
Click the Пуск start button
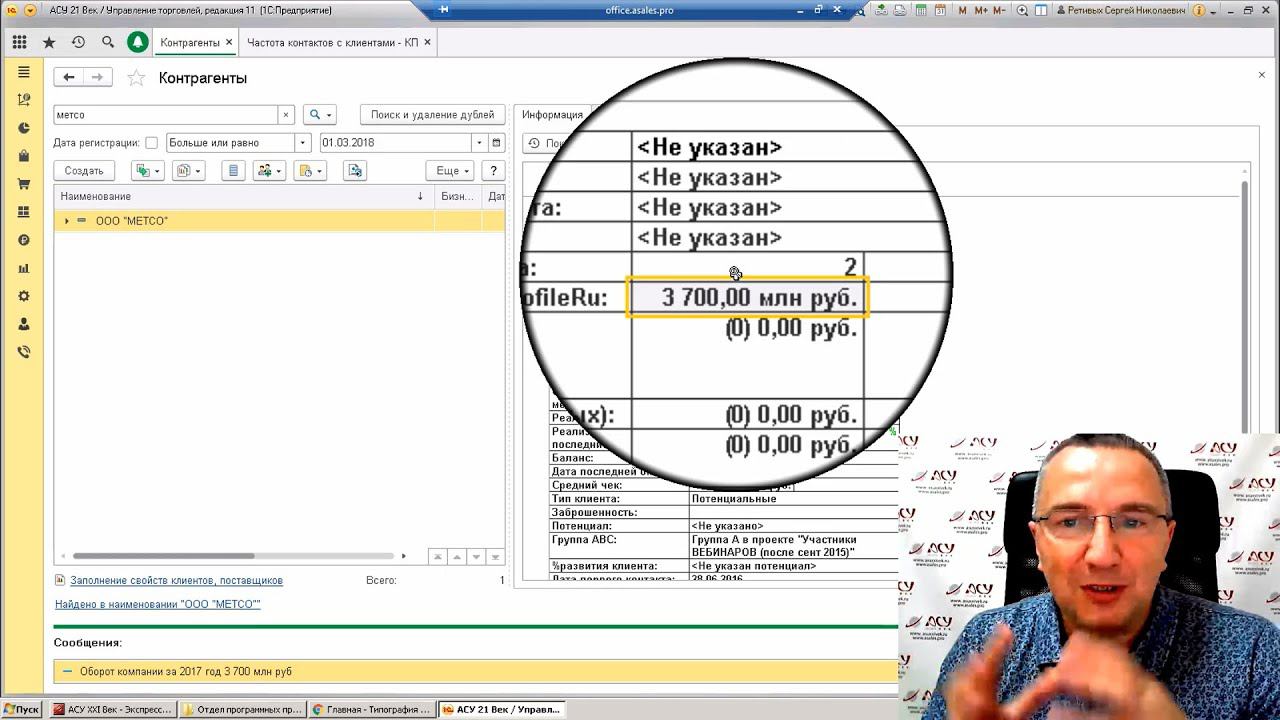click(x=21, y=709)
